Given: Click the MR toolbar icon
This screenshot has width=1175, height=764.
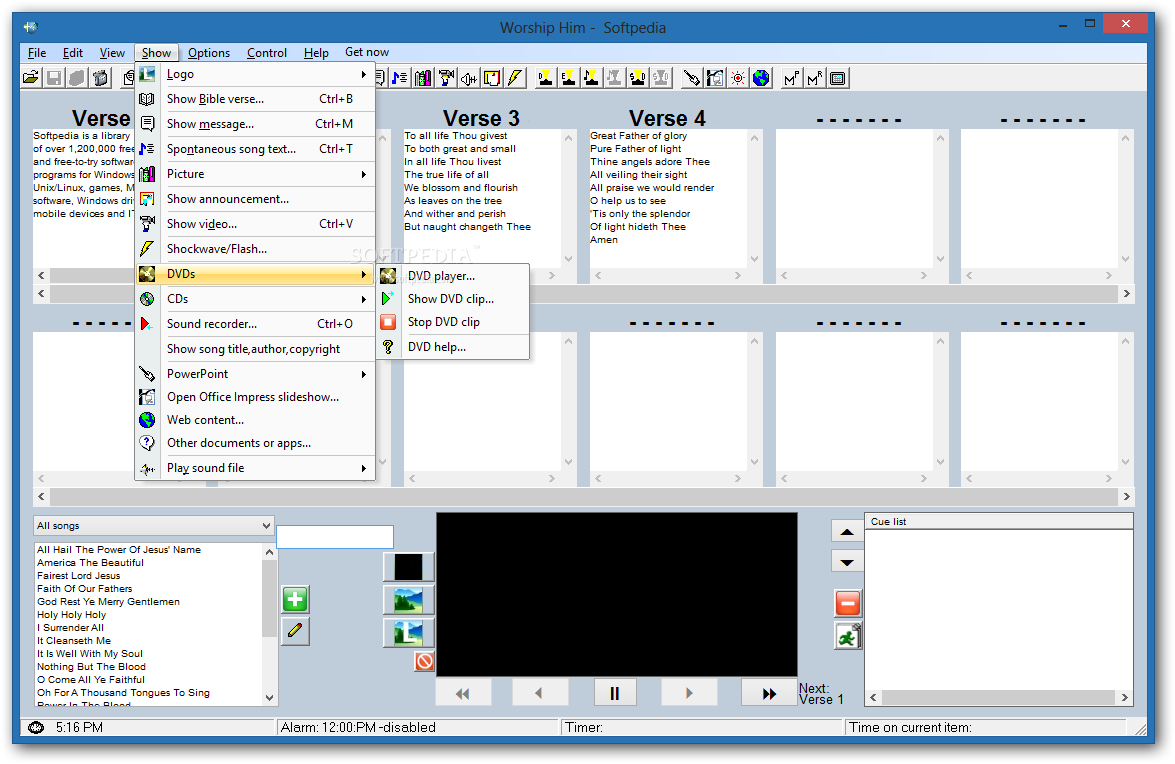Looking at the screenshot, I should click(x=815, y=78).
